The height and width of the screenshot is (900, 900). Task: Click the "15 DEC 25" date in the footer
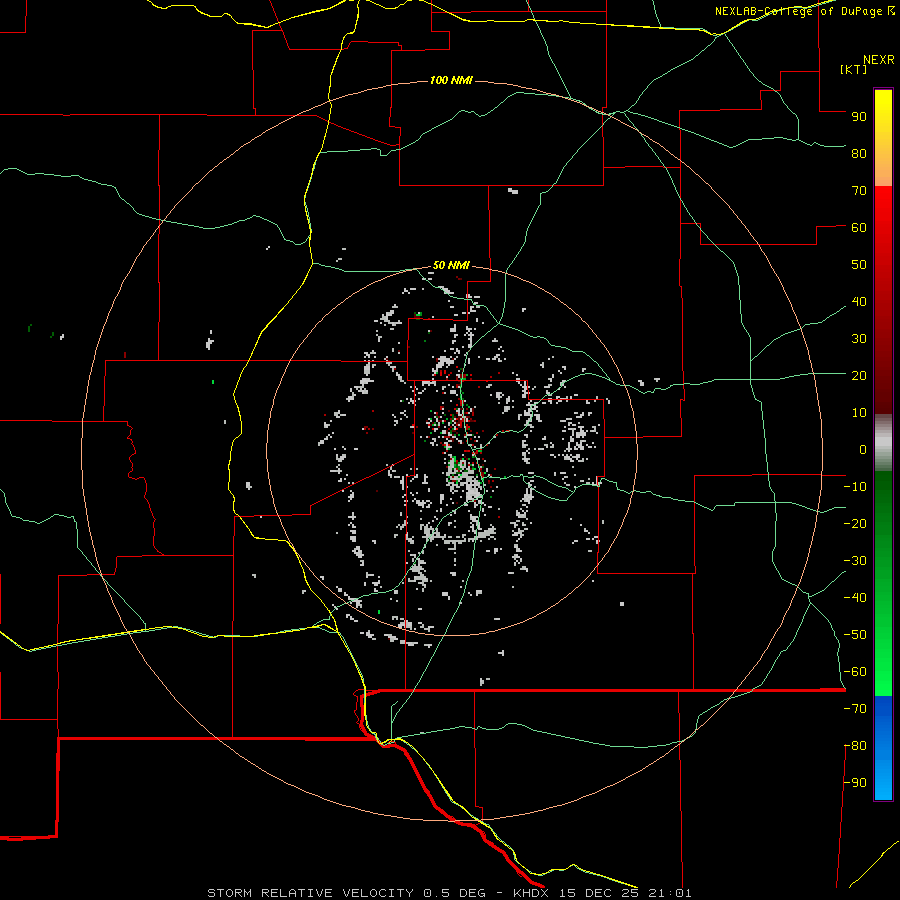tap(600, 893)
